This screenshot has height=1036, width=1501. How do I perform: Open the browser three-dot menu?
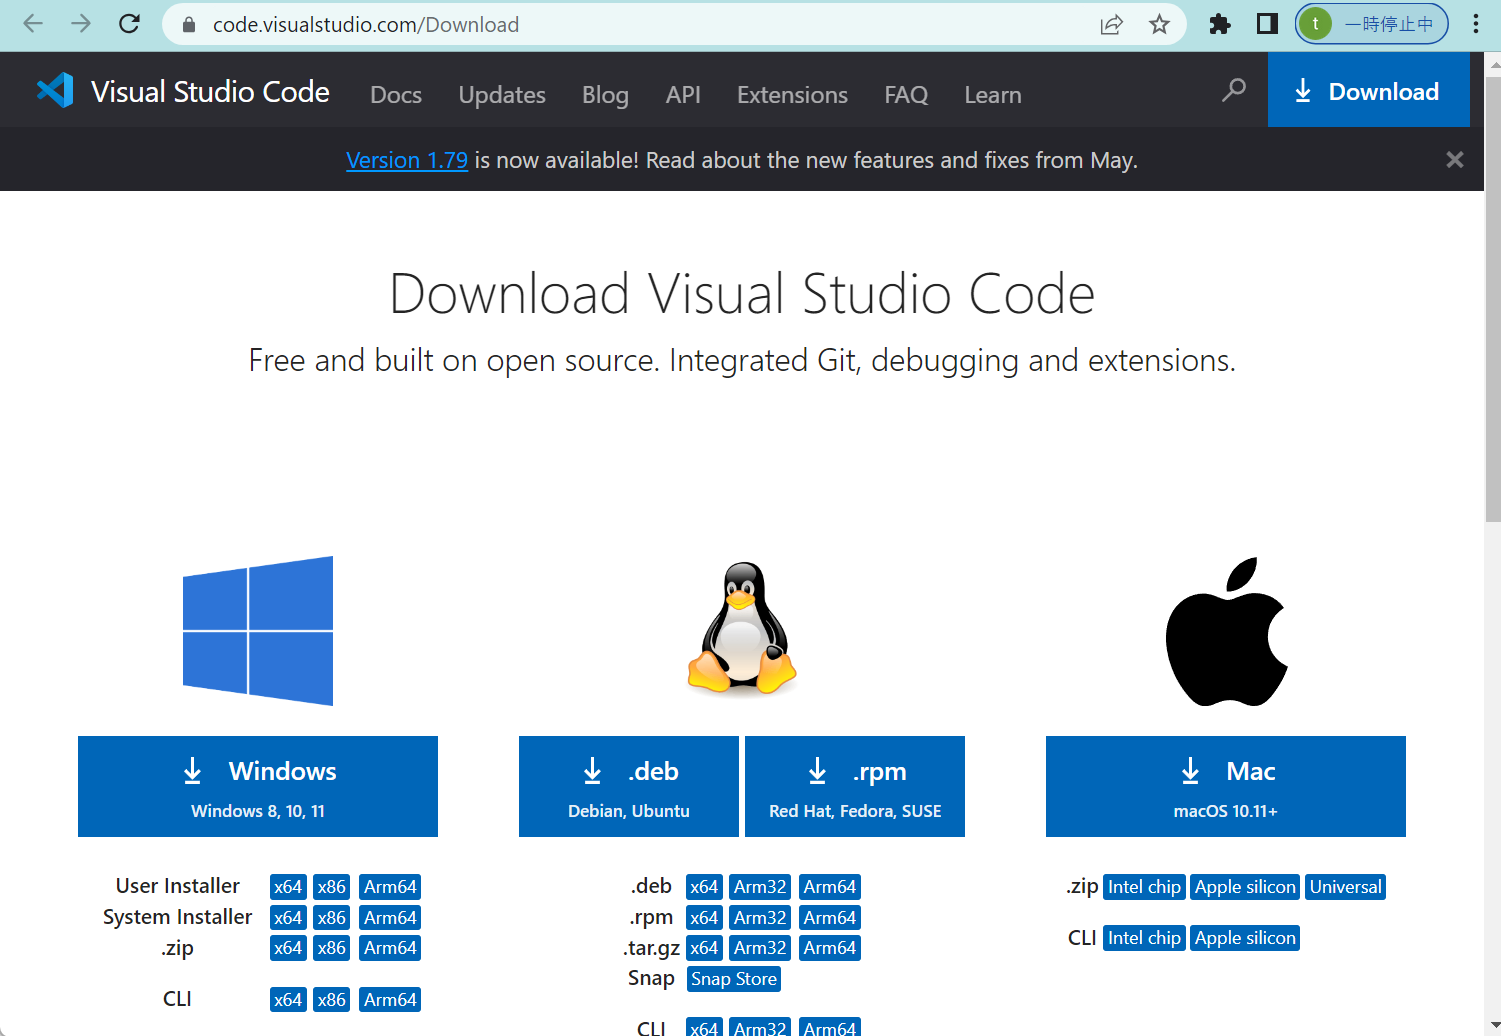click(x=1476, y=24)
